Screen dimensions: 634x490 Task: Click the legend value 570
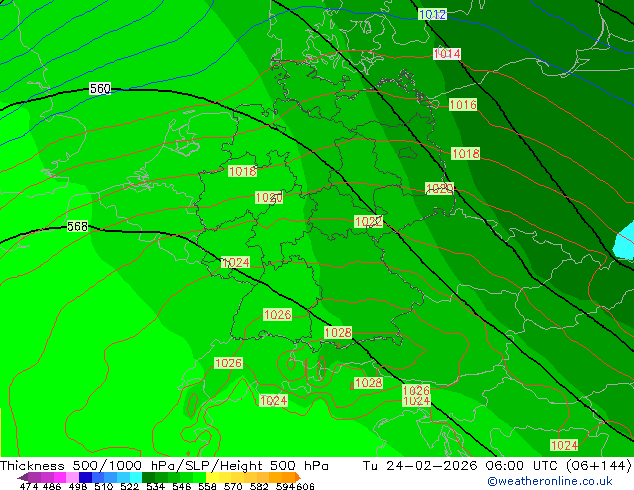(233, 486)
